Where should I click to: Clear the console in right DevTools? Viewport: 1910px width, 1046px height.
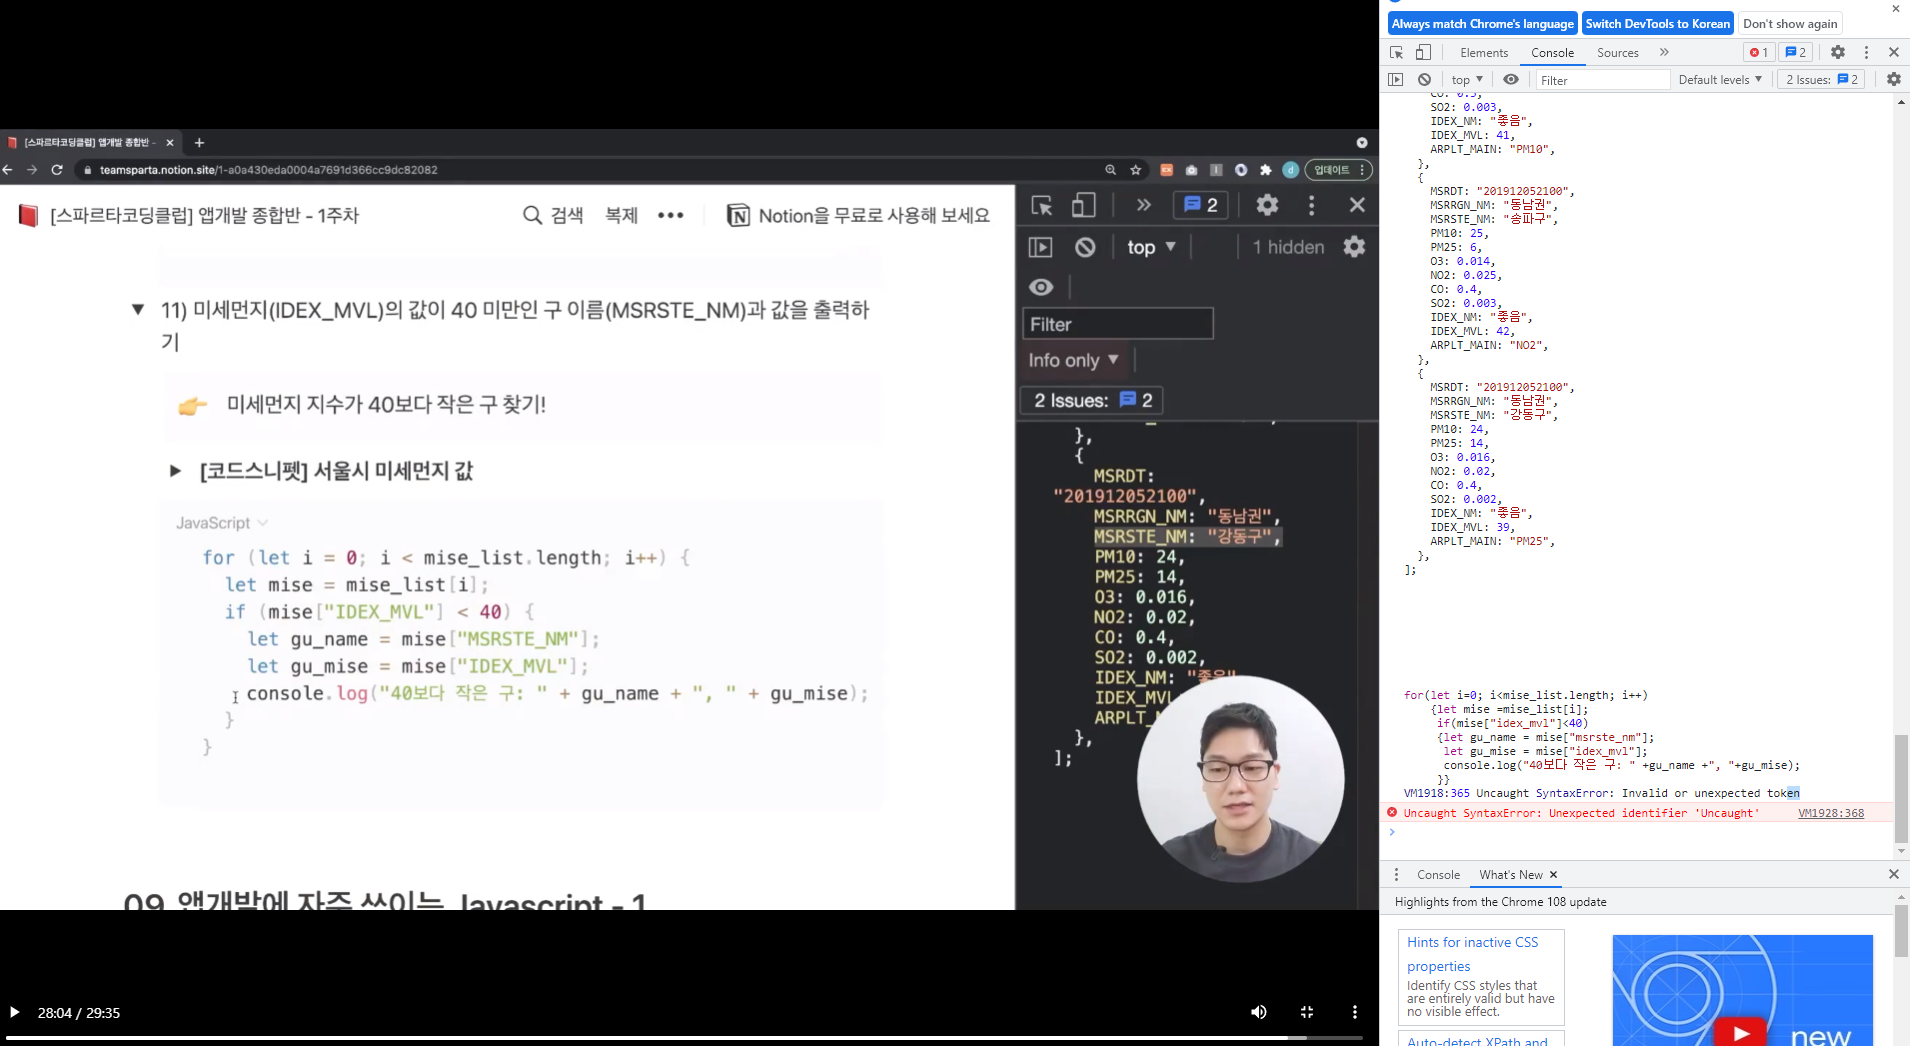point(1424,79)
